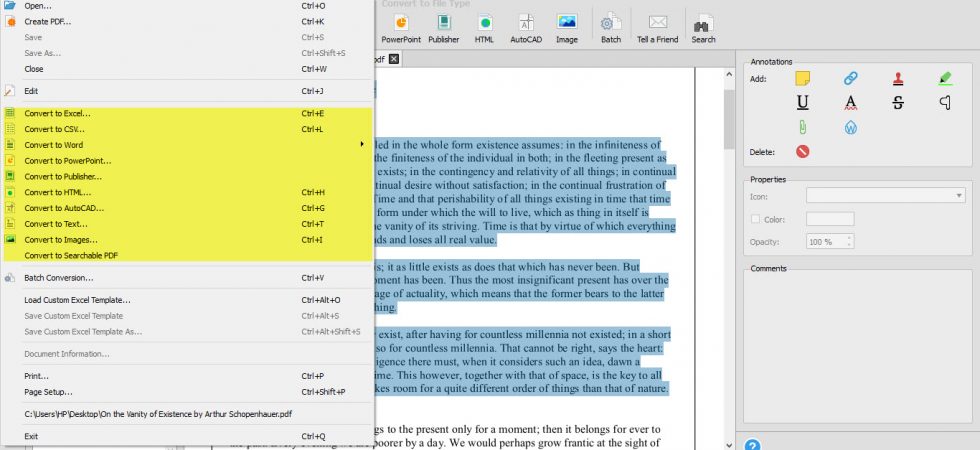Viewport: 980px width, 450px height.
Task: Choose Batch Conversion from the menu
Action: [x=188, y=278]
